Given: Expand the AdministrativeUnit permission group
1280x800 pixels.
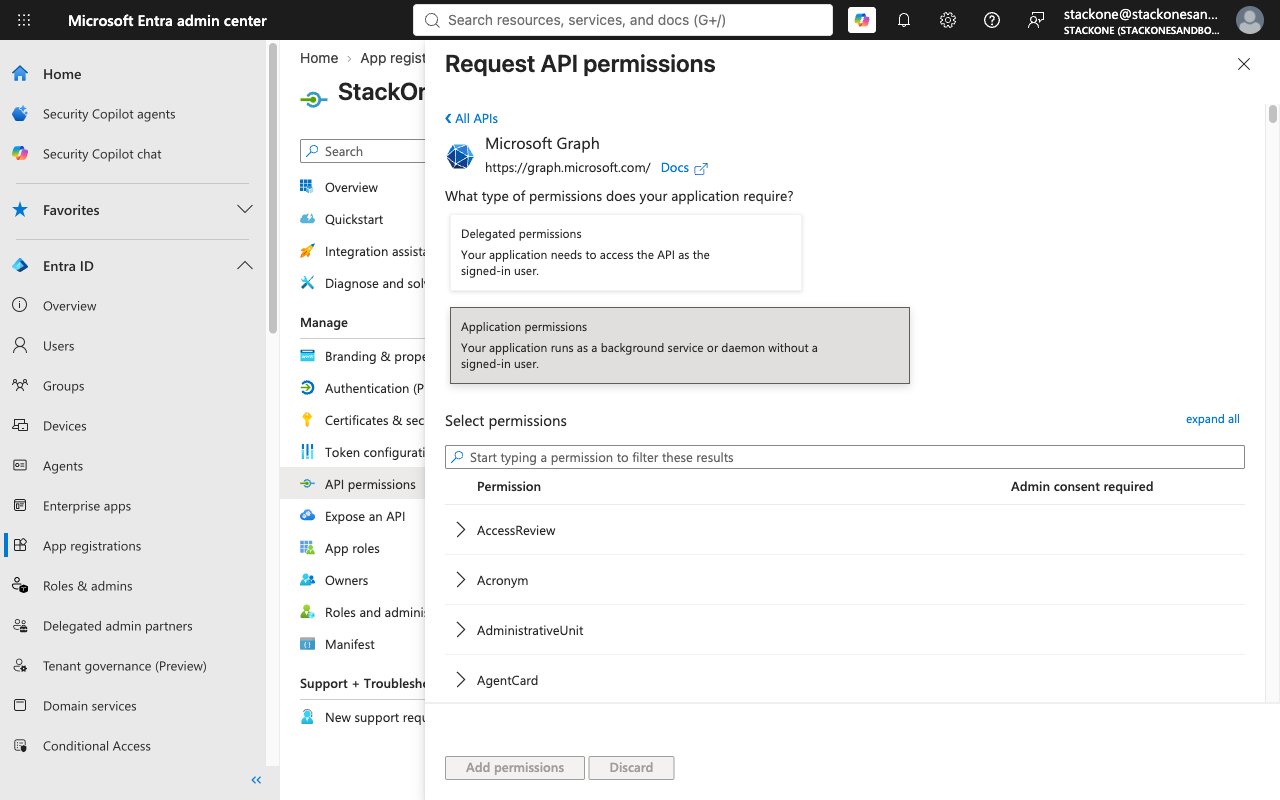Looking at the screenshot, I should [x=461, y=630].
